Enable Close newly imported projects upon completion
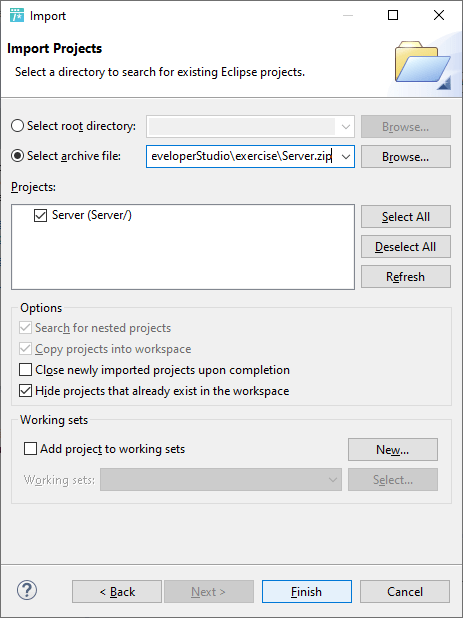Image resolution: width=463 pixels, height=618 pixels. [26, 370]
